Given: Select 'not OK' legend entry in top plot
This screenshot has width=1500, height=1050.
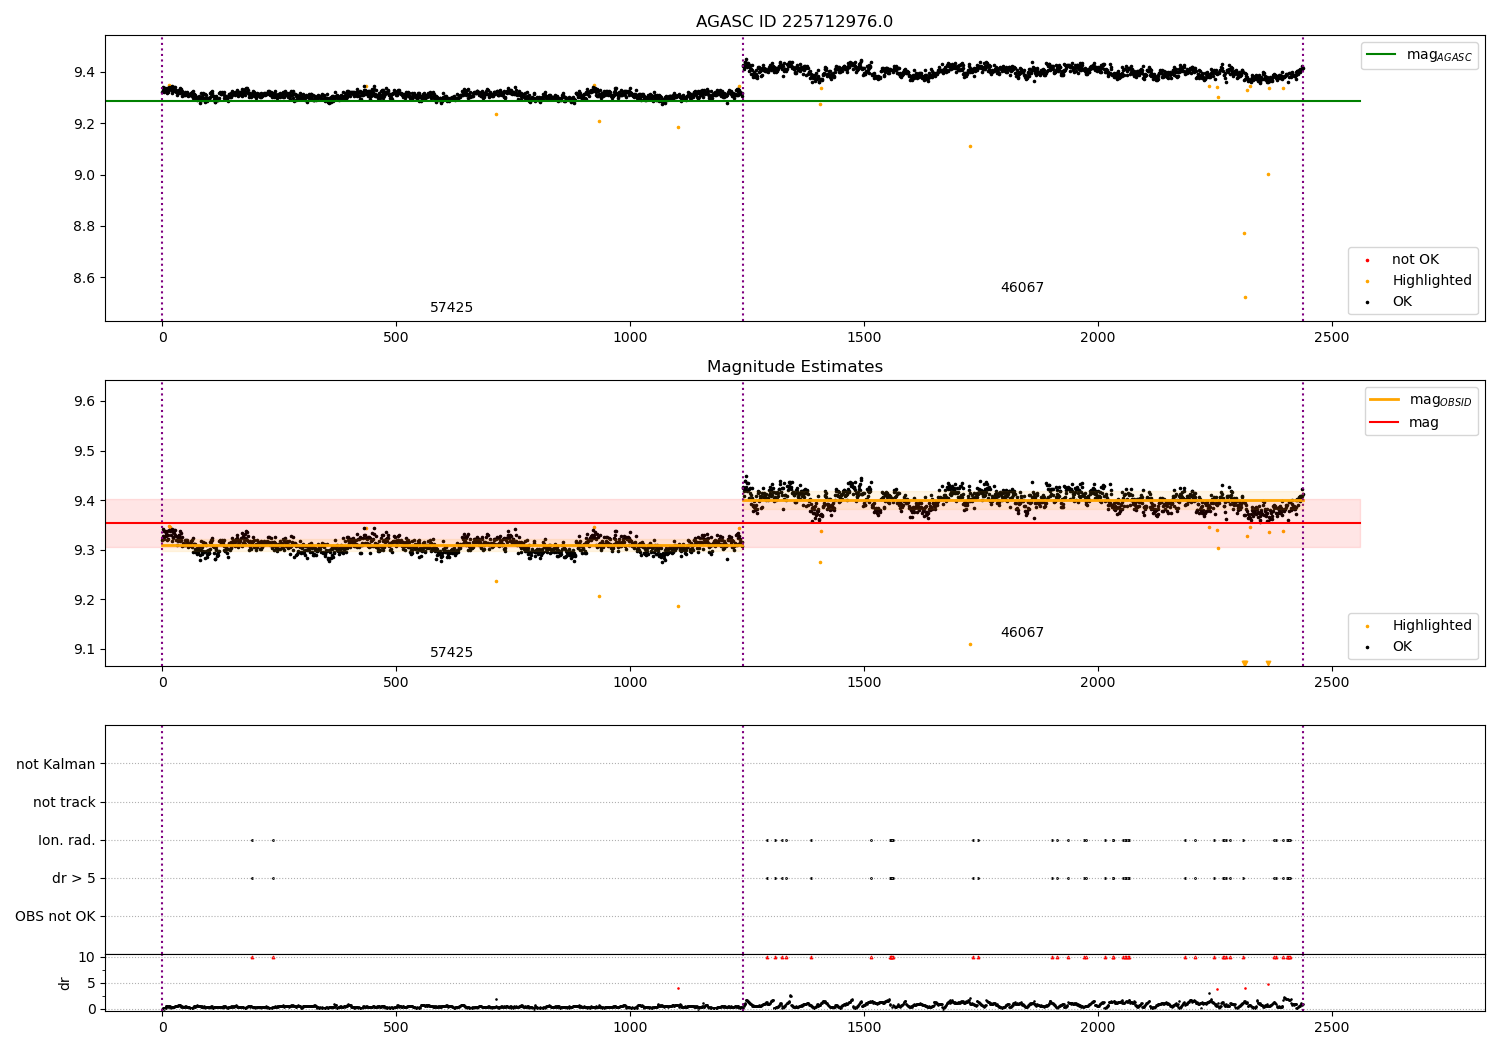Looking at the screenshot, I should [1415, 260].
